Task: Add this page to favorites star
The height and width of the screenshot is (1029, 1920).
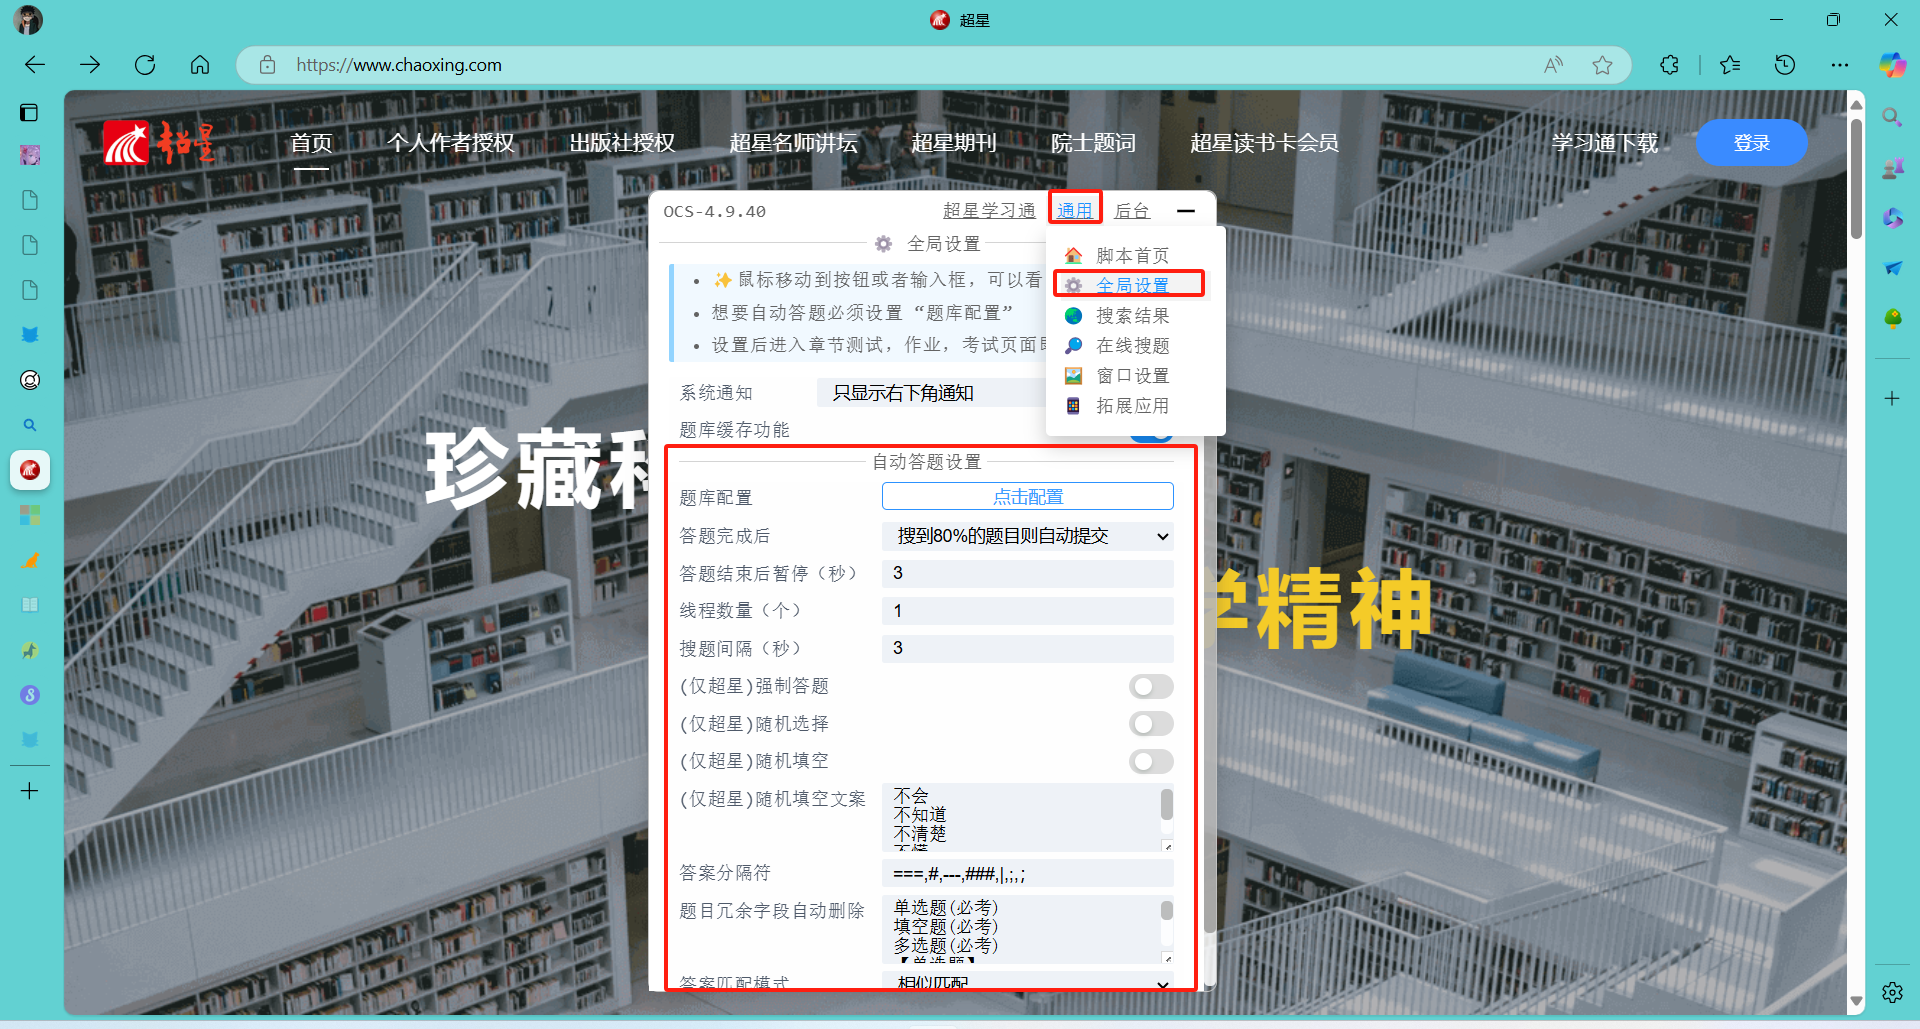Action: 1602,65
